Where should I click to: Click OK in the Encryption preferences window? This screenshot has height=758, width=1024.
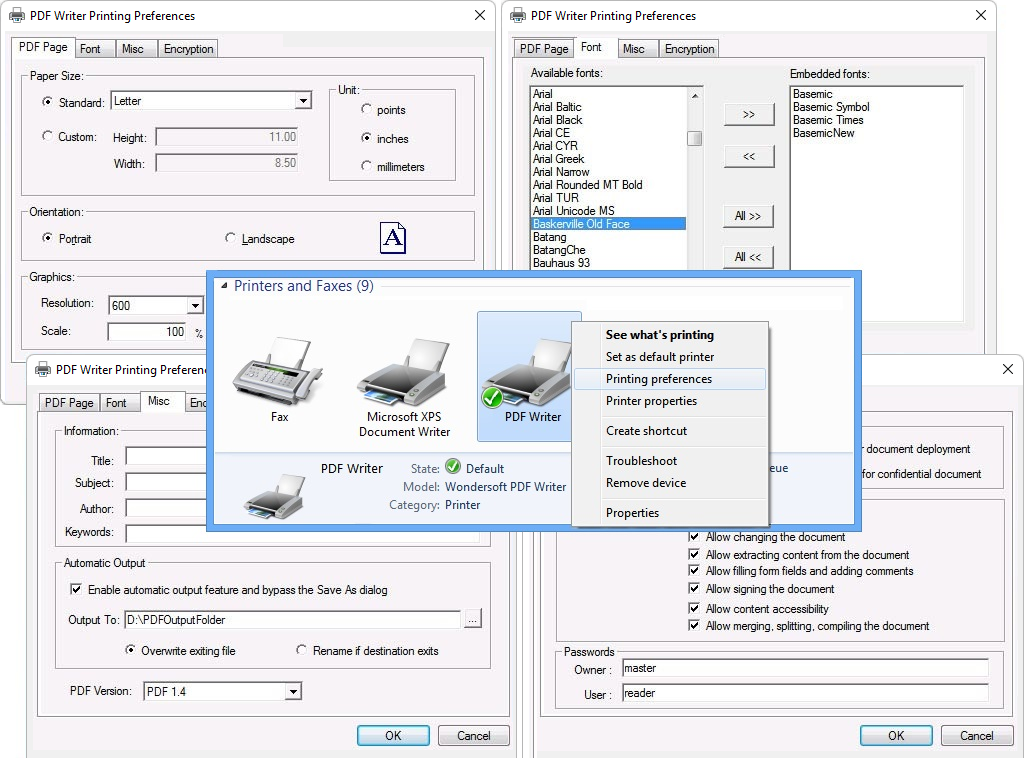coord(896,736)
